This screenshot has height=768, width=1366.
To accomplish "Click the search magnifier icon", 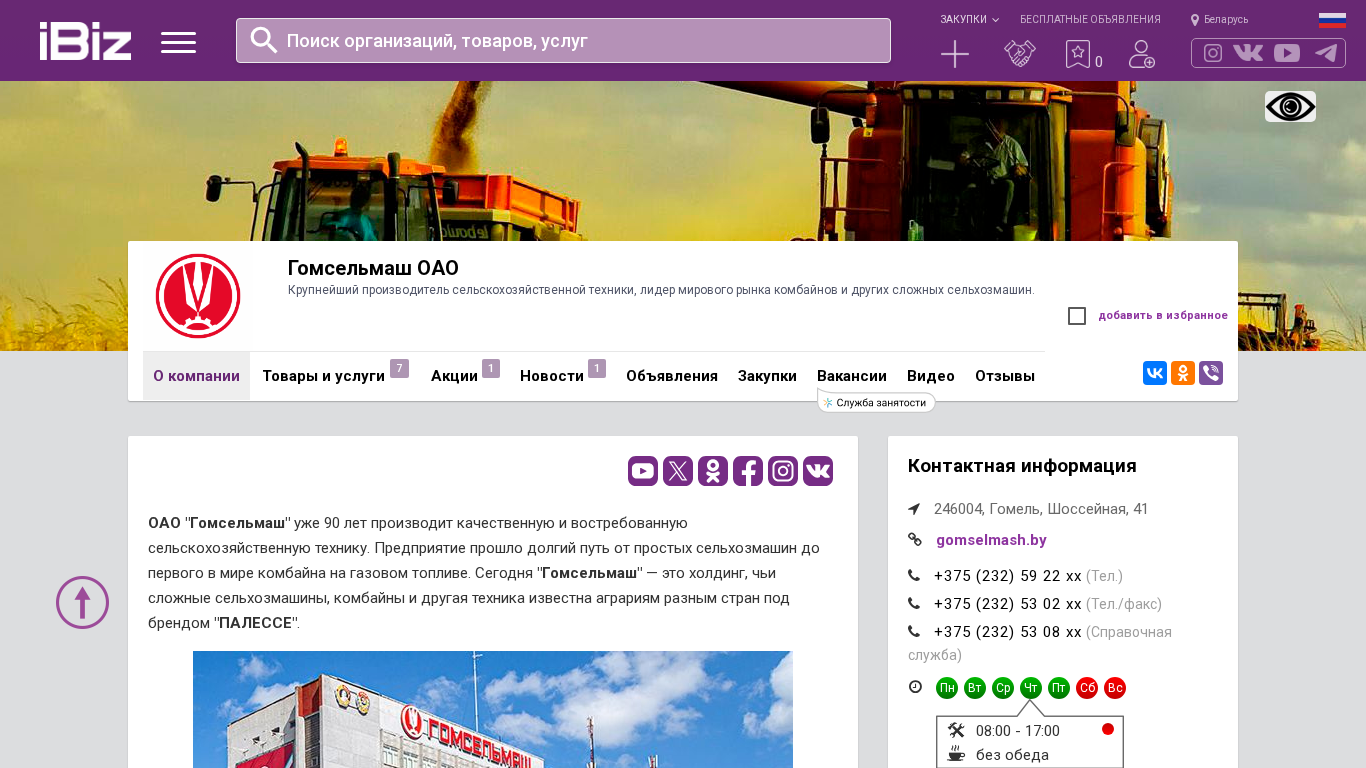I will (x=263, y=40).
